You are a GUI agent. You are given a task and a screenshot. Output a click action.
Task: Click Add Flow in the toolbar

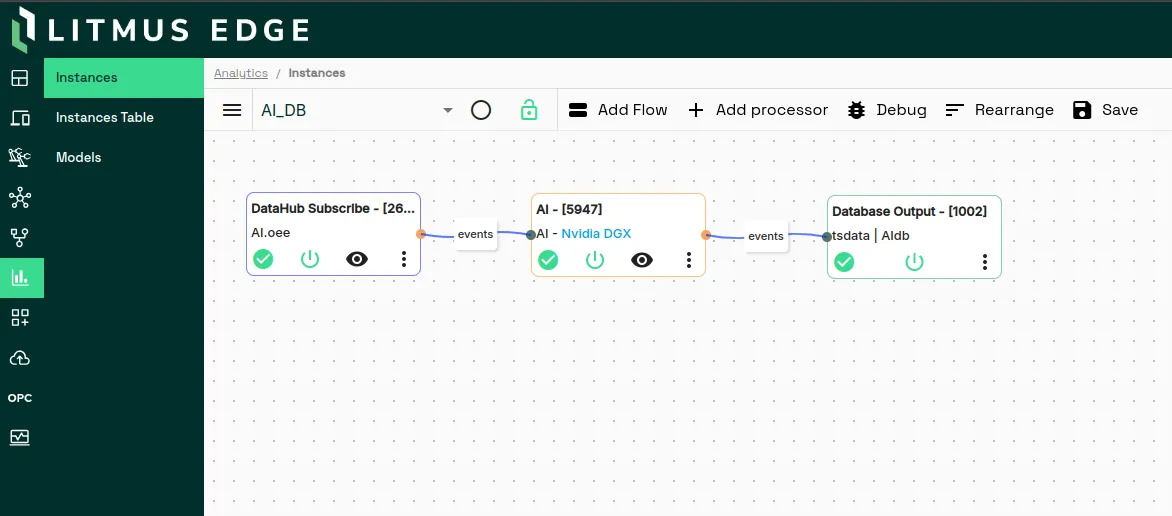point(618,110)
